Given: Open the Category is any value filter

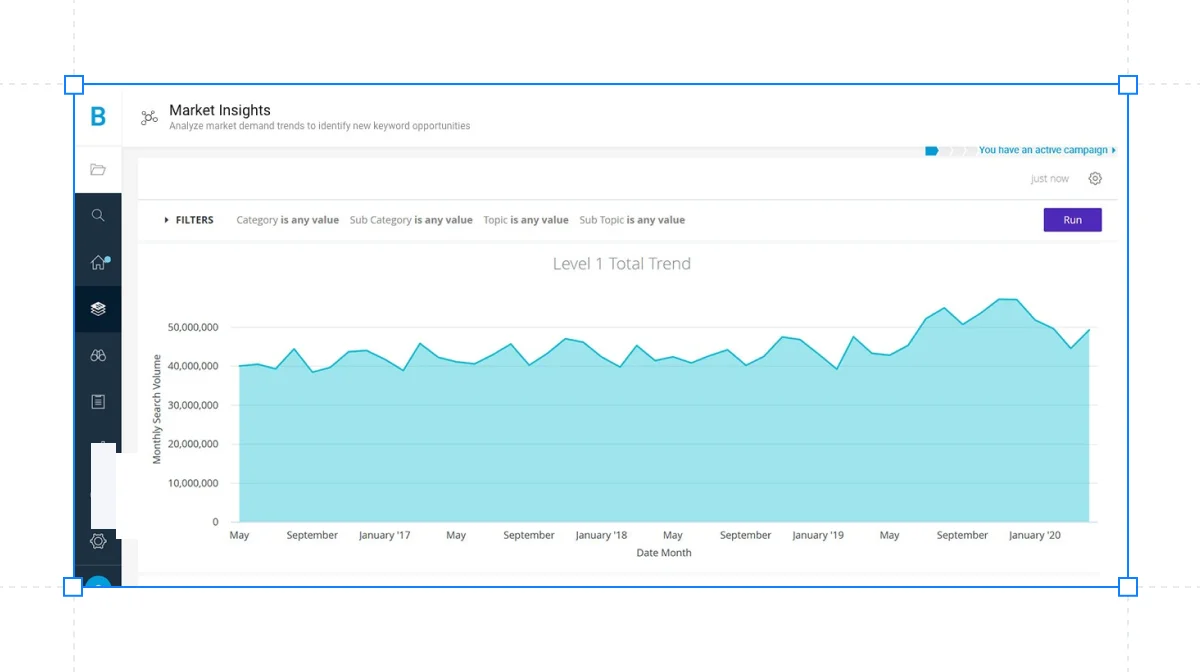Looking at the screenshot, I should tap(287, 220).
